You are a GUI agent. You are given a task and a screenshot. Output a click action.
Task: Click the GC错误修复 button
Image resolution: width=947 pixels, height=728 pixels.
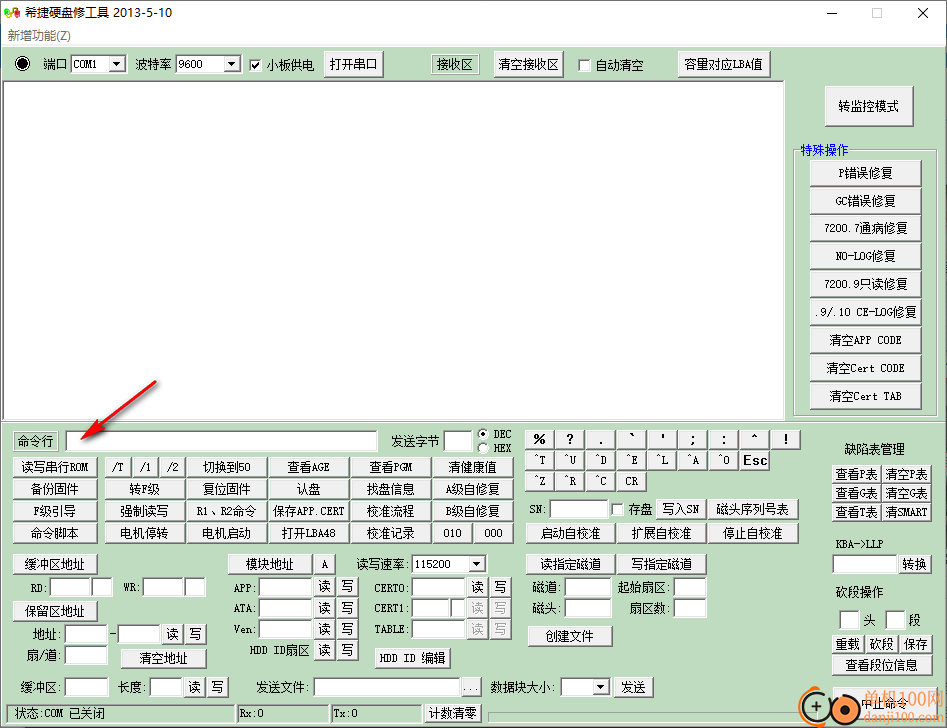[x=865, y=201]
